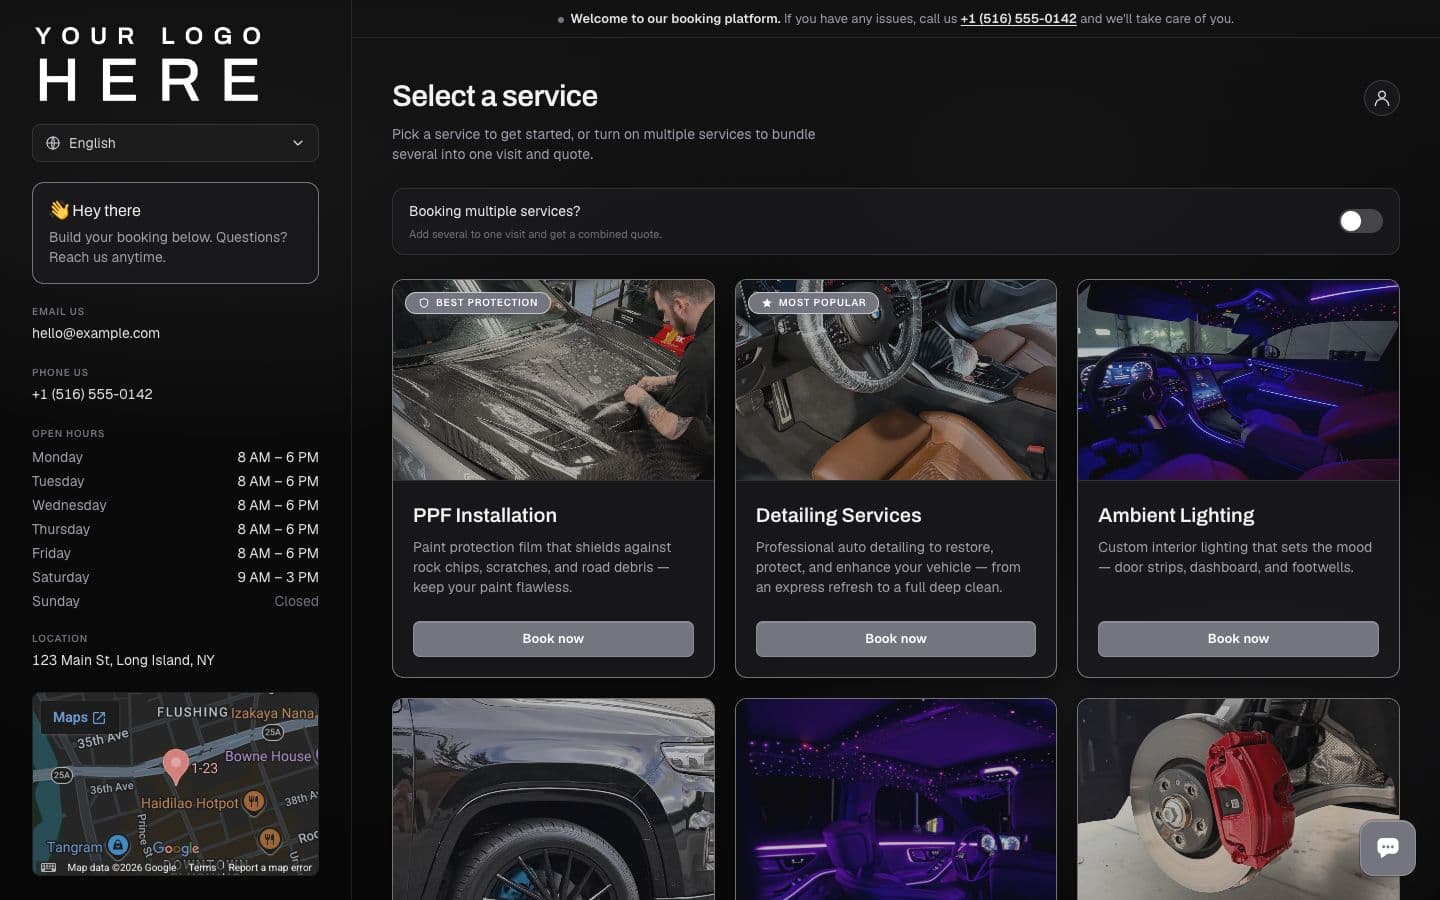This screenshot has height=900, width=1440.
Task: Click the YOUR LOGO HERE logo
Action: pos(150,64)
